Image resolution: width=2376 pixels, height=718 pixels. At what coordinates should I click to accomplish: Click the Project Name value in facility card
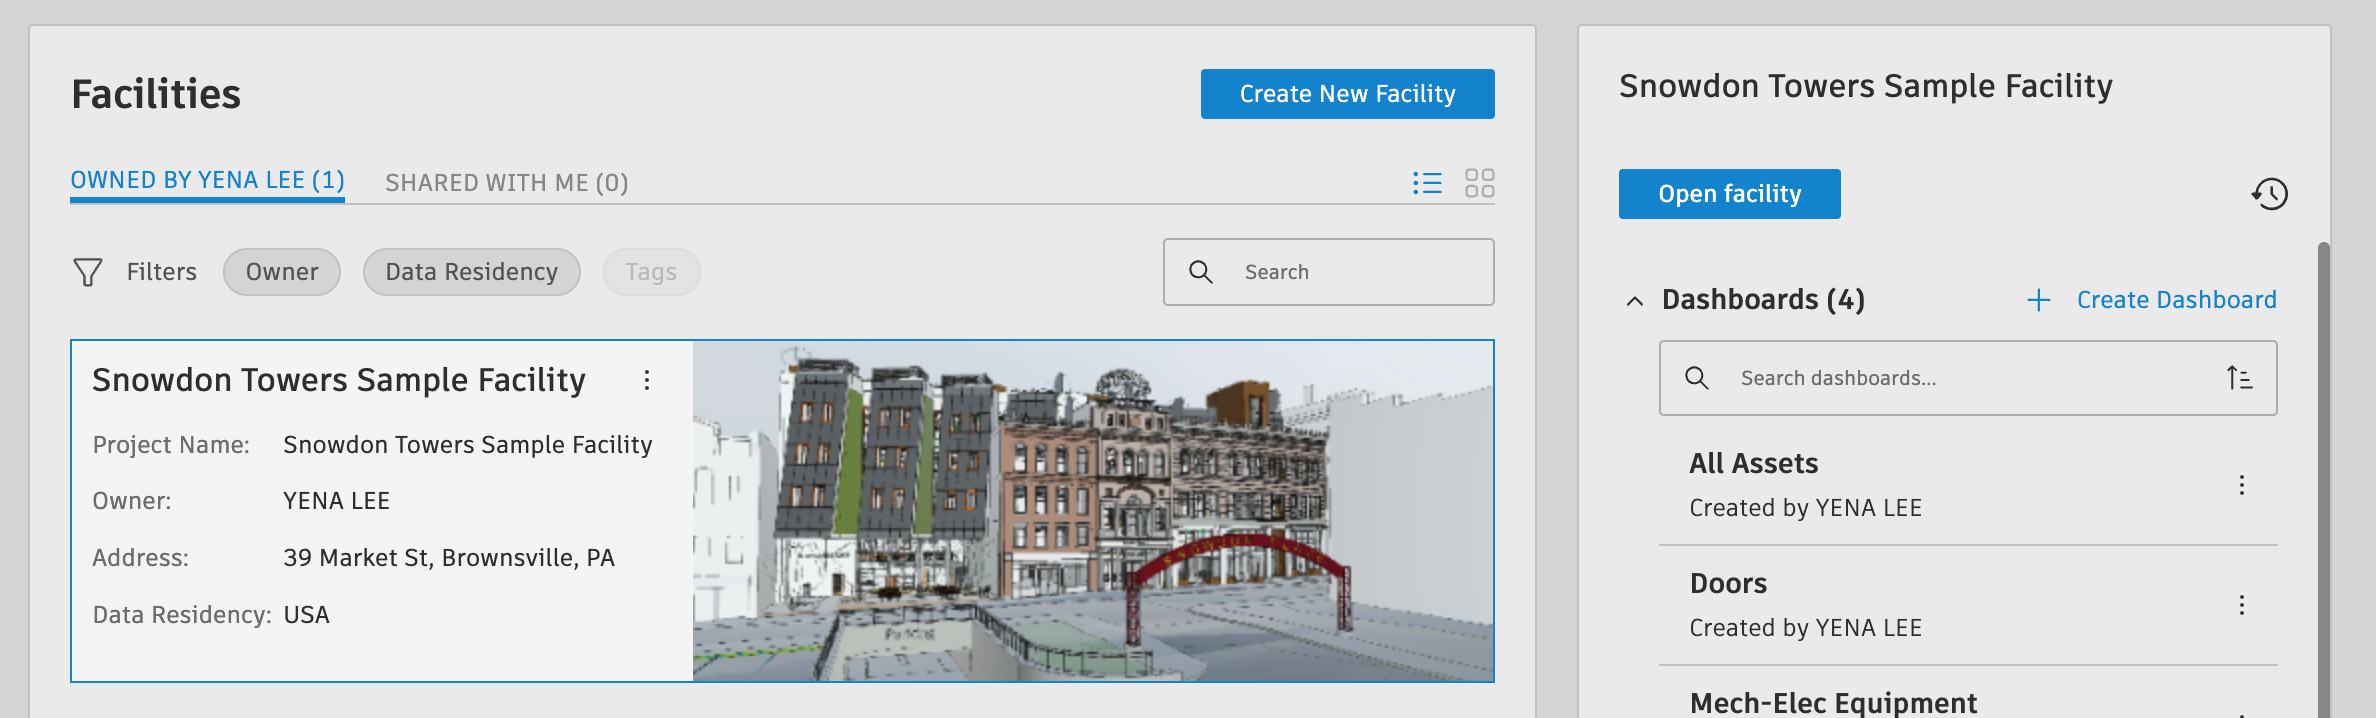(468, 445)
